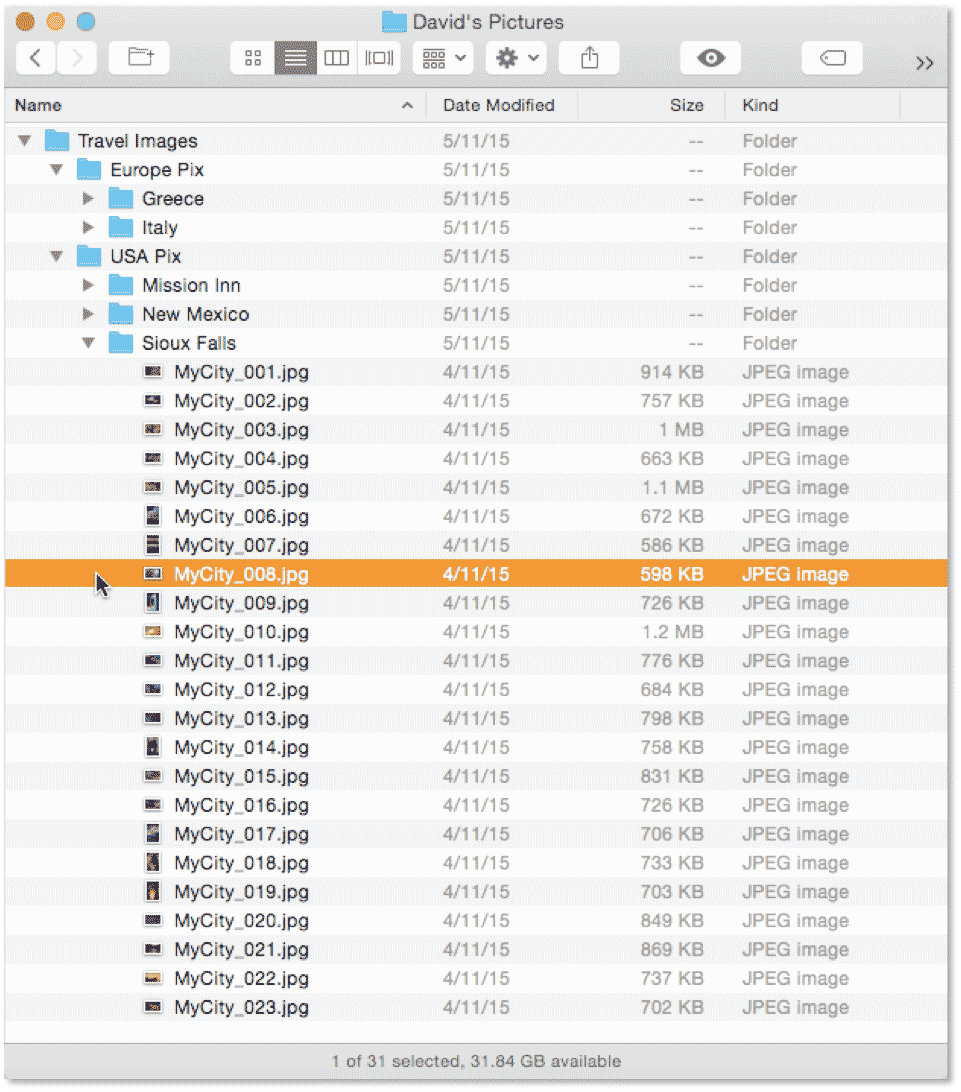The width and height of the screenshot is (961, 1092).
Task: Select the Europe Pix folder icon
Action: 89,169
